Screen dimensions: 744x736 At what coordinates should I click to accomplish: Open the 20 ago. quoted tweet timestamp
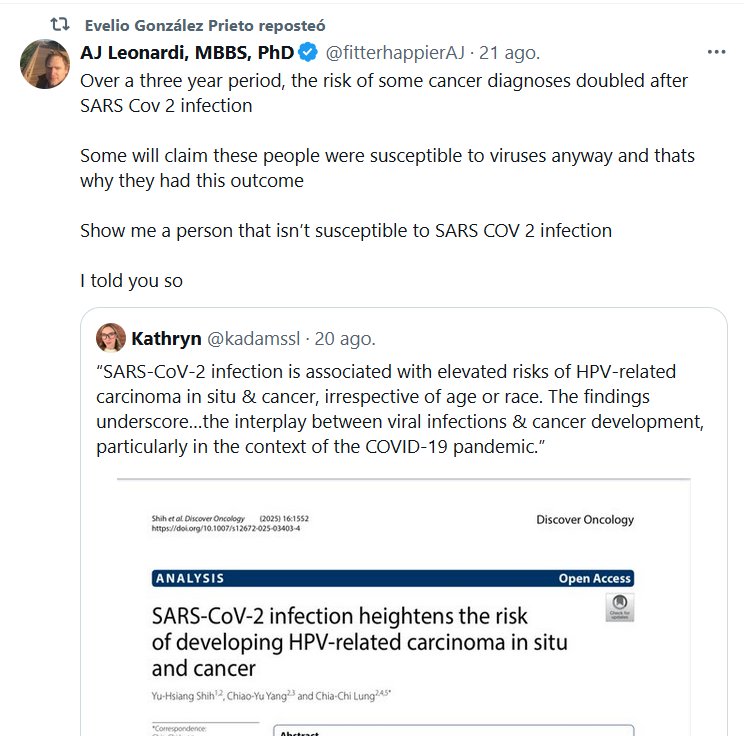click(x=343, y=338)
